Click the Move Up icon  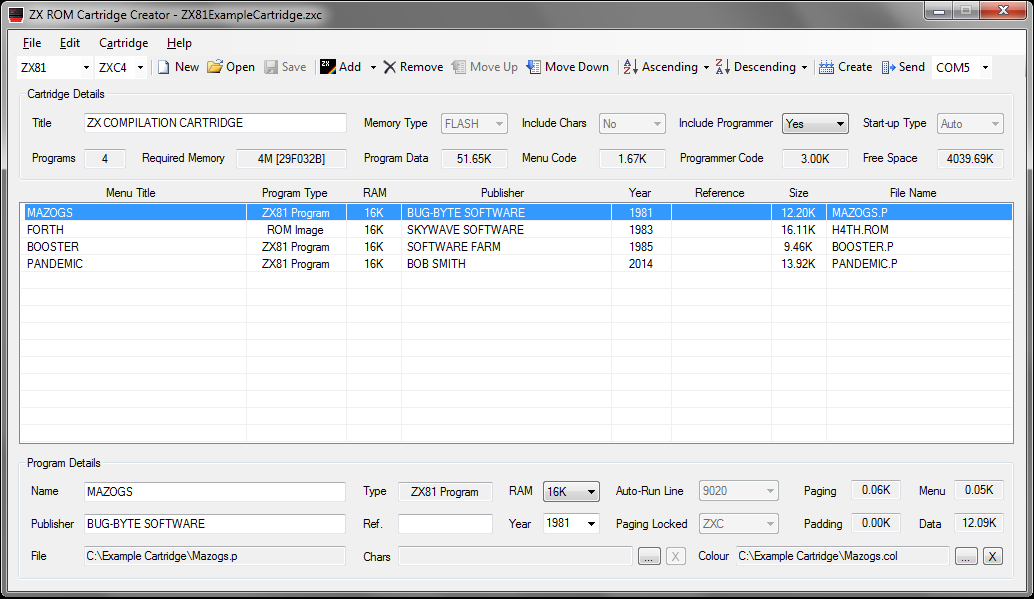459,67
